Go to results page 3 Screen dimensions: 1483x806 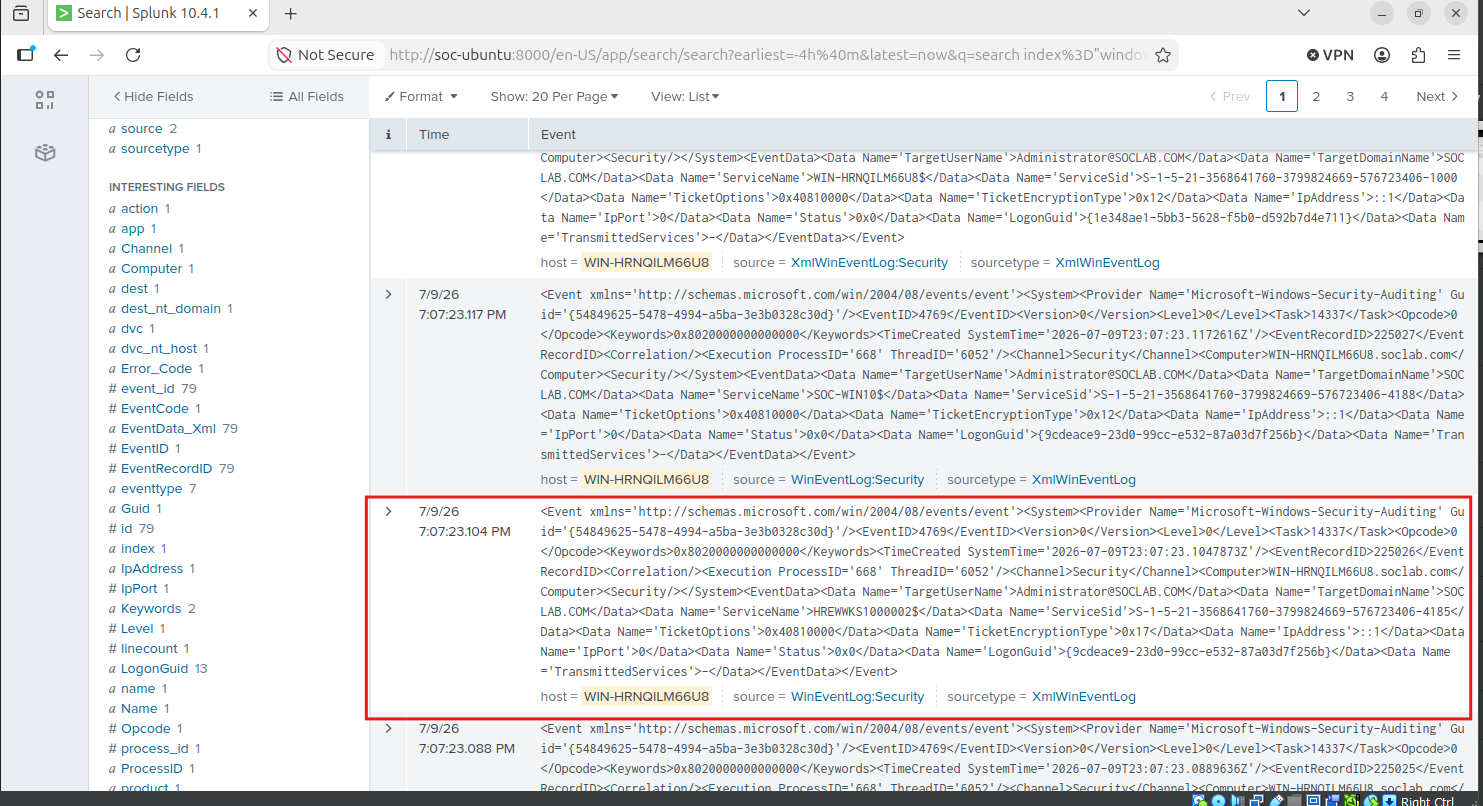pos(1350,96)
